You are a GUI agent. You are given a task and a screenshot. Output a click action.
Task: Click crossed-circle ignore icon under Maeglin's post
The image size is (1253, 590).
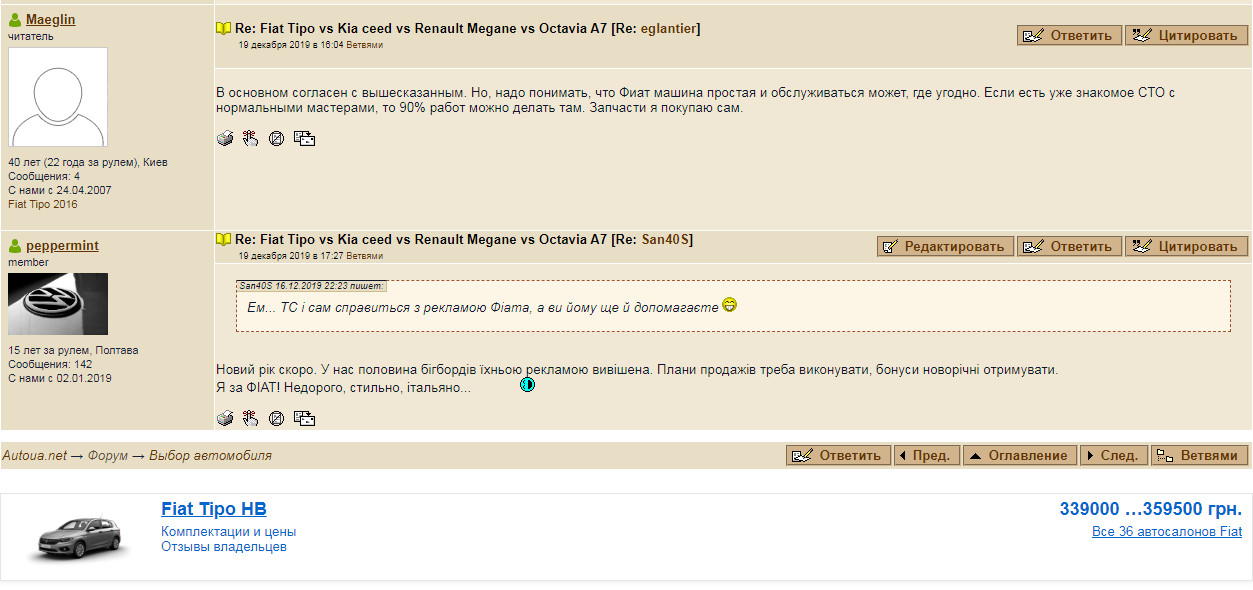point(276,139)
